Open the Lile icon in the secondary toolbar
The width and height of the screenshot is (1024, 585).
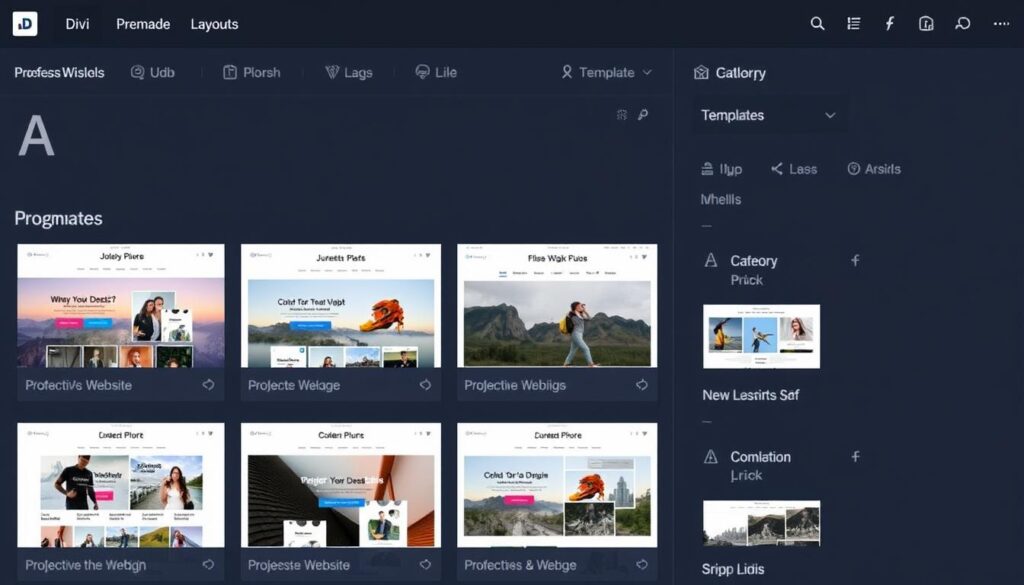click(x=421, y=72)
